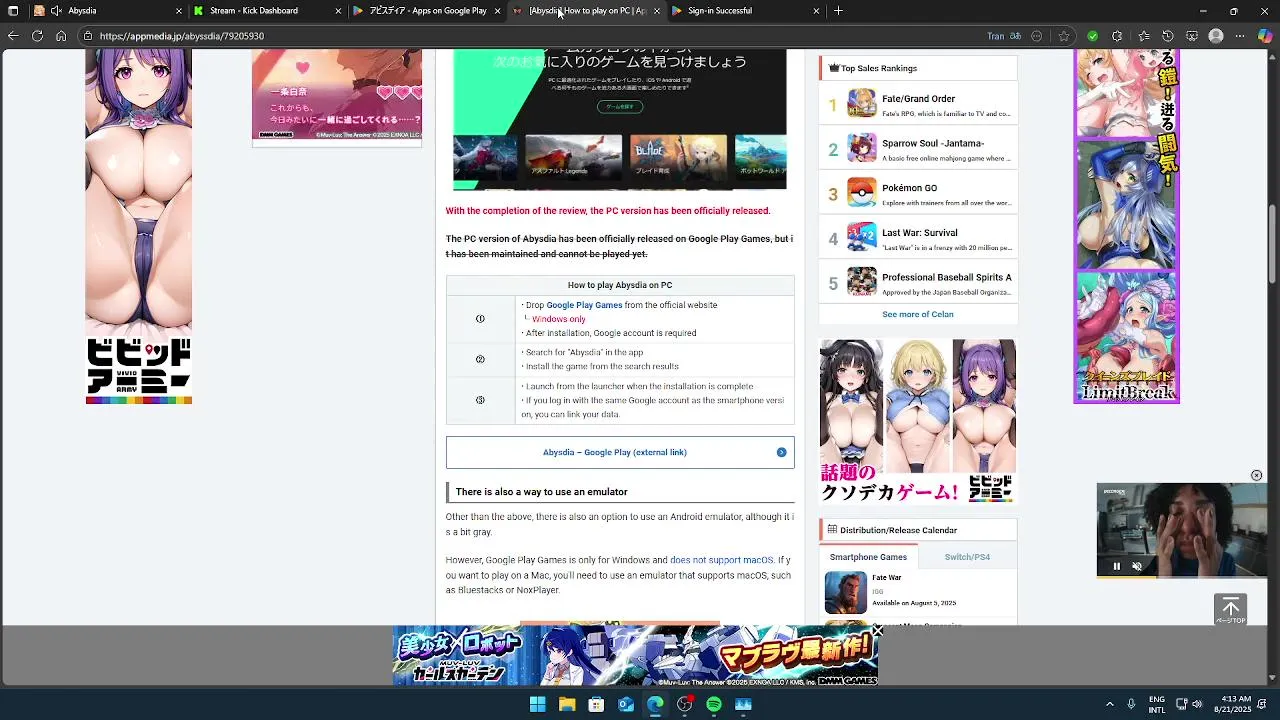1280x720 pixels.
Task: Open the Extensions puzzle icon
Action: click(x=1117, y=36)
